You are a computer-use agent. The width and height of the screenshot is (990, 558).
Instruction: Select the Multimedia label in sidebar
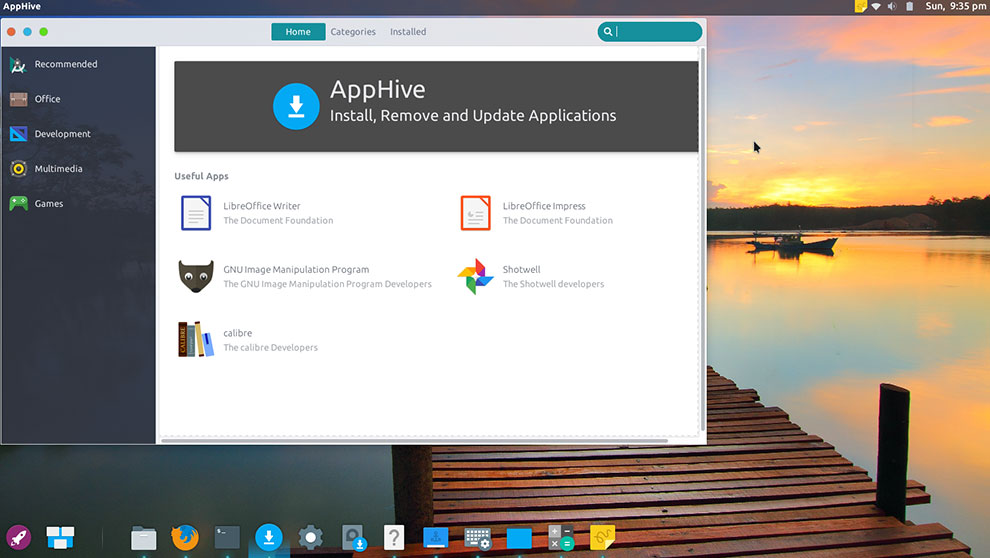click(58, 169)
